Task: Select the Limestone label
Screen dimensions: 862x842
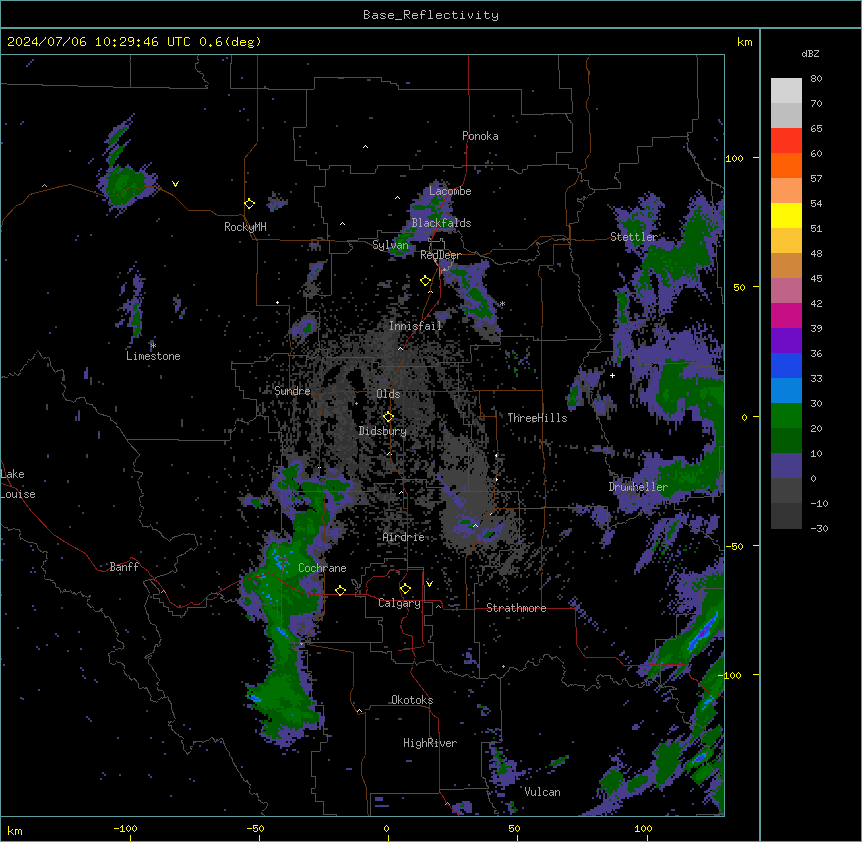Action: tap(153, 356)
